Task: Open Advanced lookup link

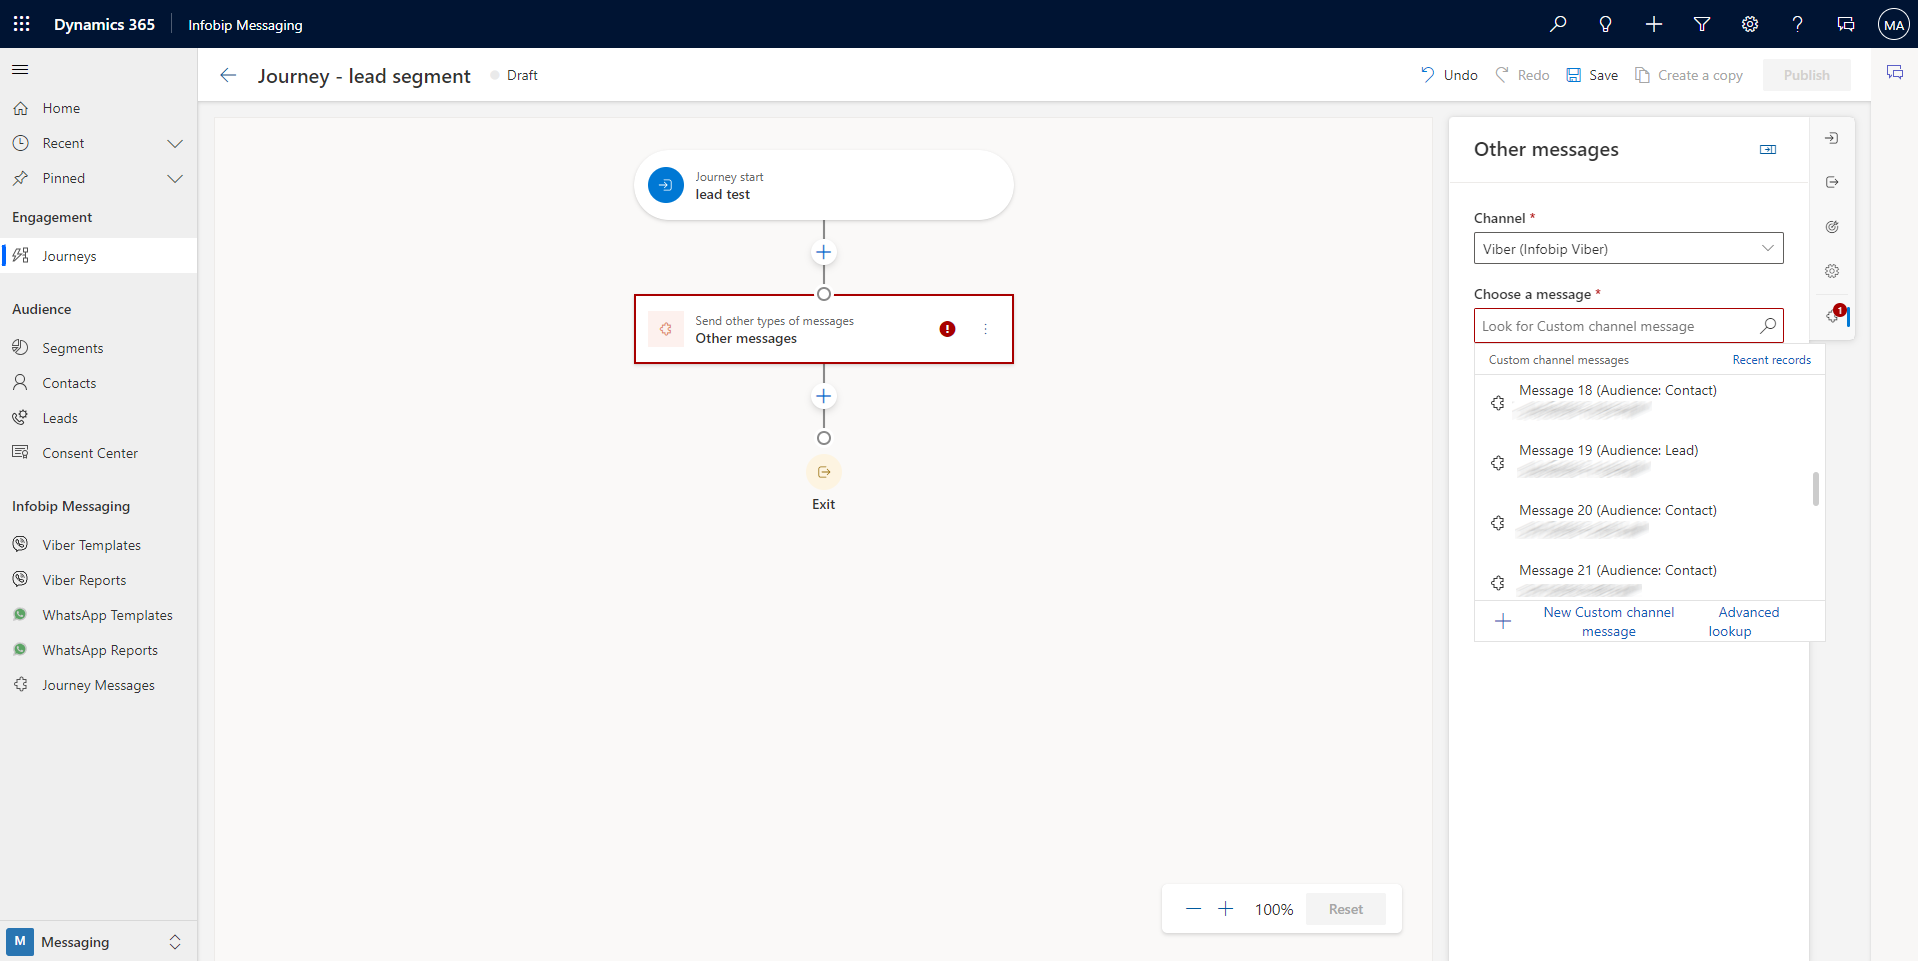Action: click(1744, 621)
